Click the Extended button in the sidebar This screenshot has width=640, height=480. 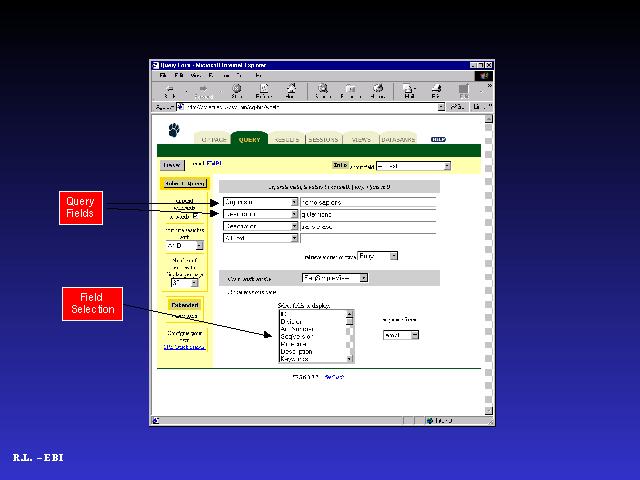(184, 305)
